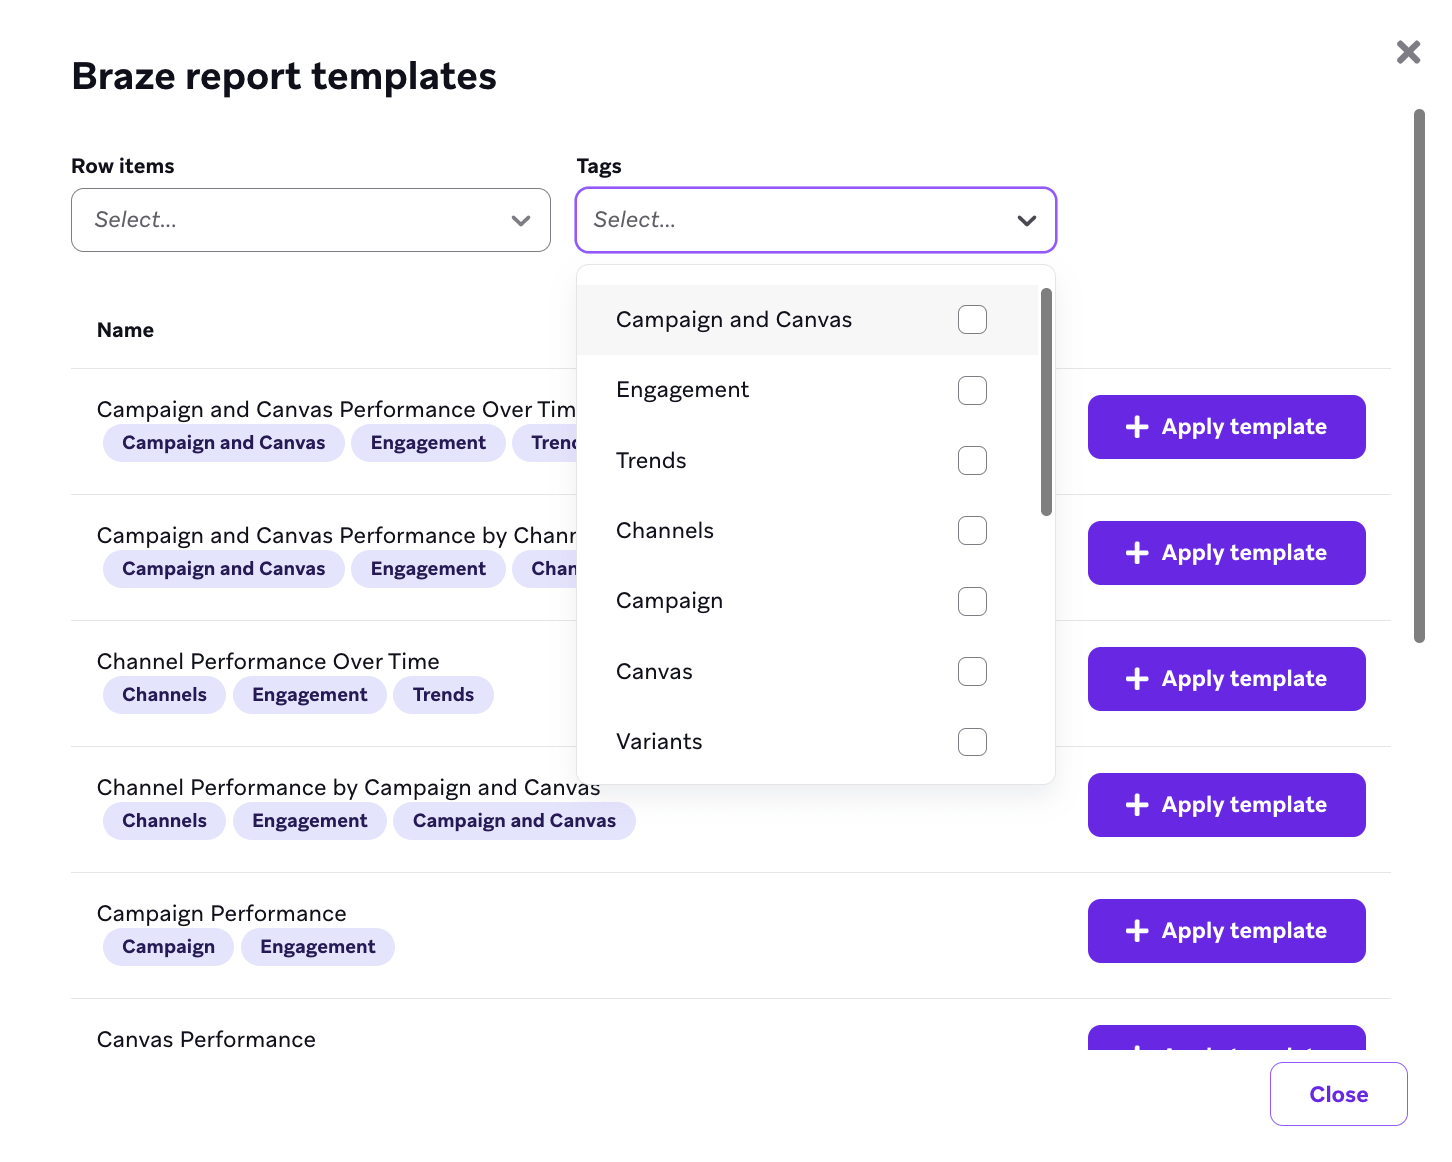Click the Close button
Screen dimensions: 1452x1162
[x=1339, y=1094]
